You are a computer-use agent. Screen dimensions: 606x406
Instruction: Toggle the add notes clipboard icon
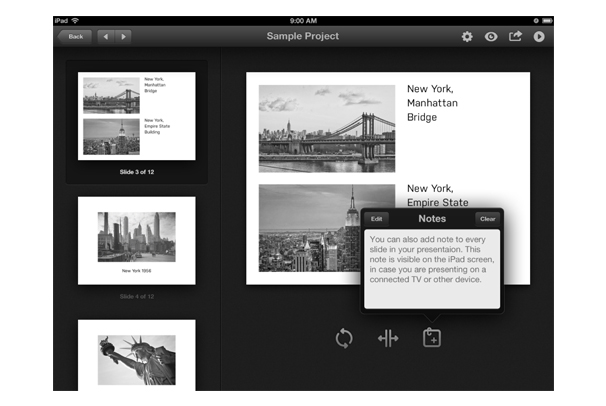(x=431, y=338)
